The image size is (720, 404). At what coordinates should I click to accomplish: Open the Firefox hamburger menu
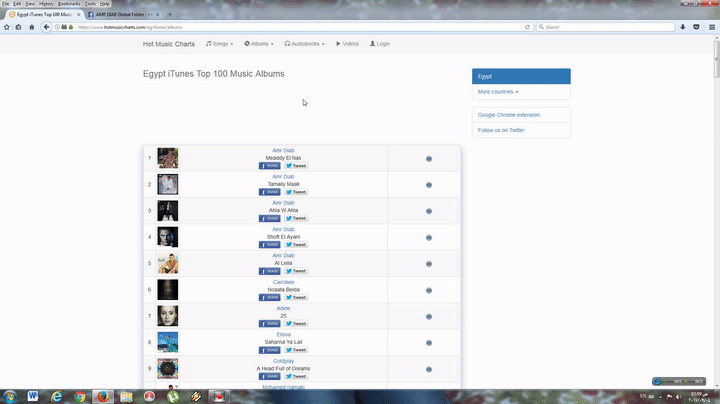pyautogui.click(x=712, y=27)
